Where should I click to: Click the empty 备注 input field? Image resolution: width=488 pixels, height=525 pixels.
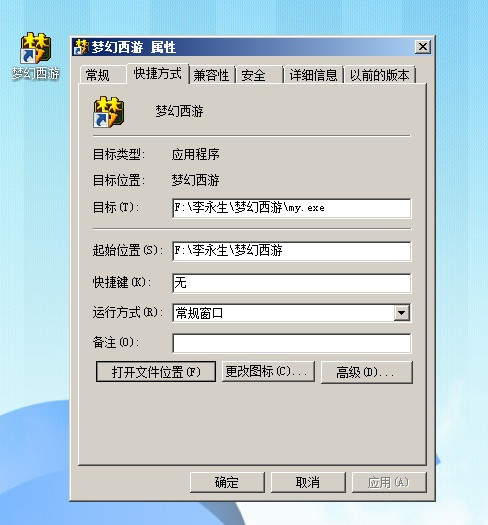coord(291,343)
